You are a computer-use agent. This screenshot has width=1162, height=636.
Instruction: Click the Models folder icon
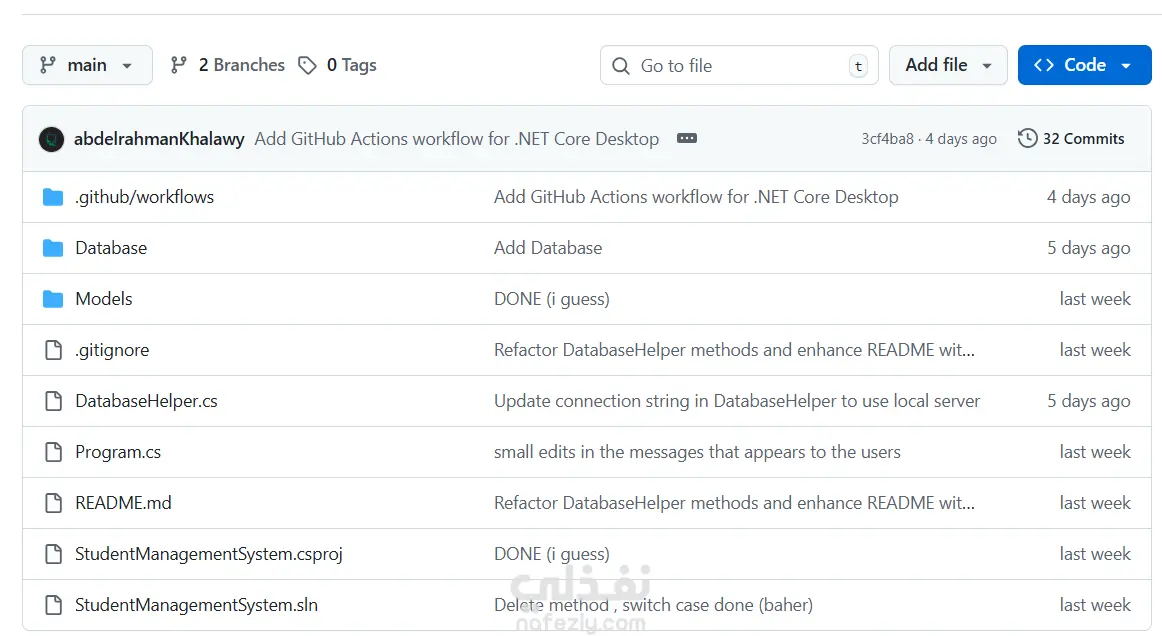pos(53,299)
